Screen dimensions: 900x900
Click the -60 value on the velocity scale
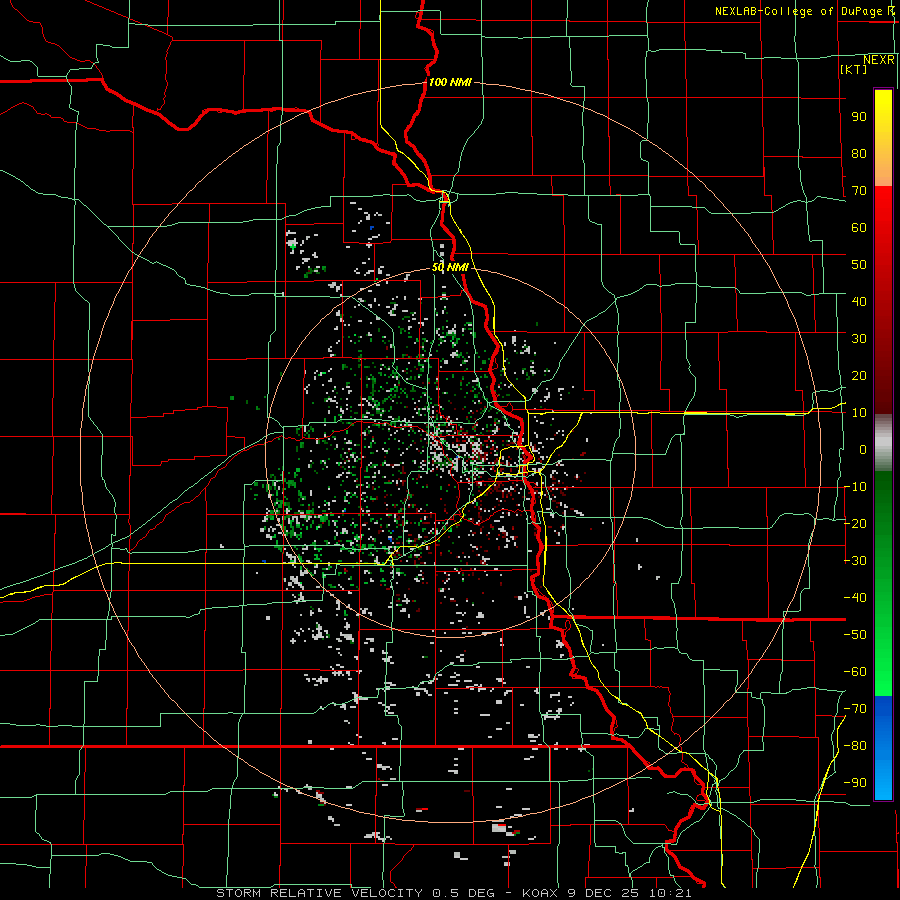point(855,672)
